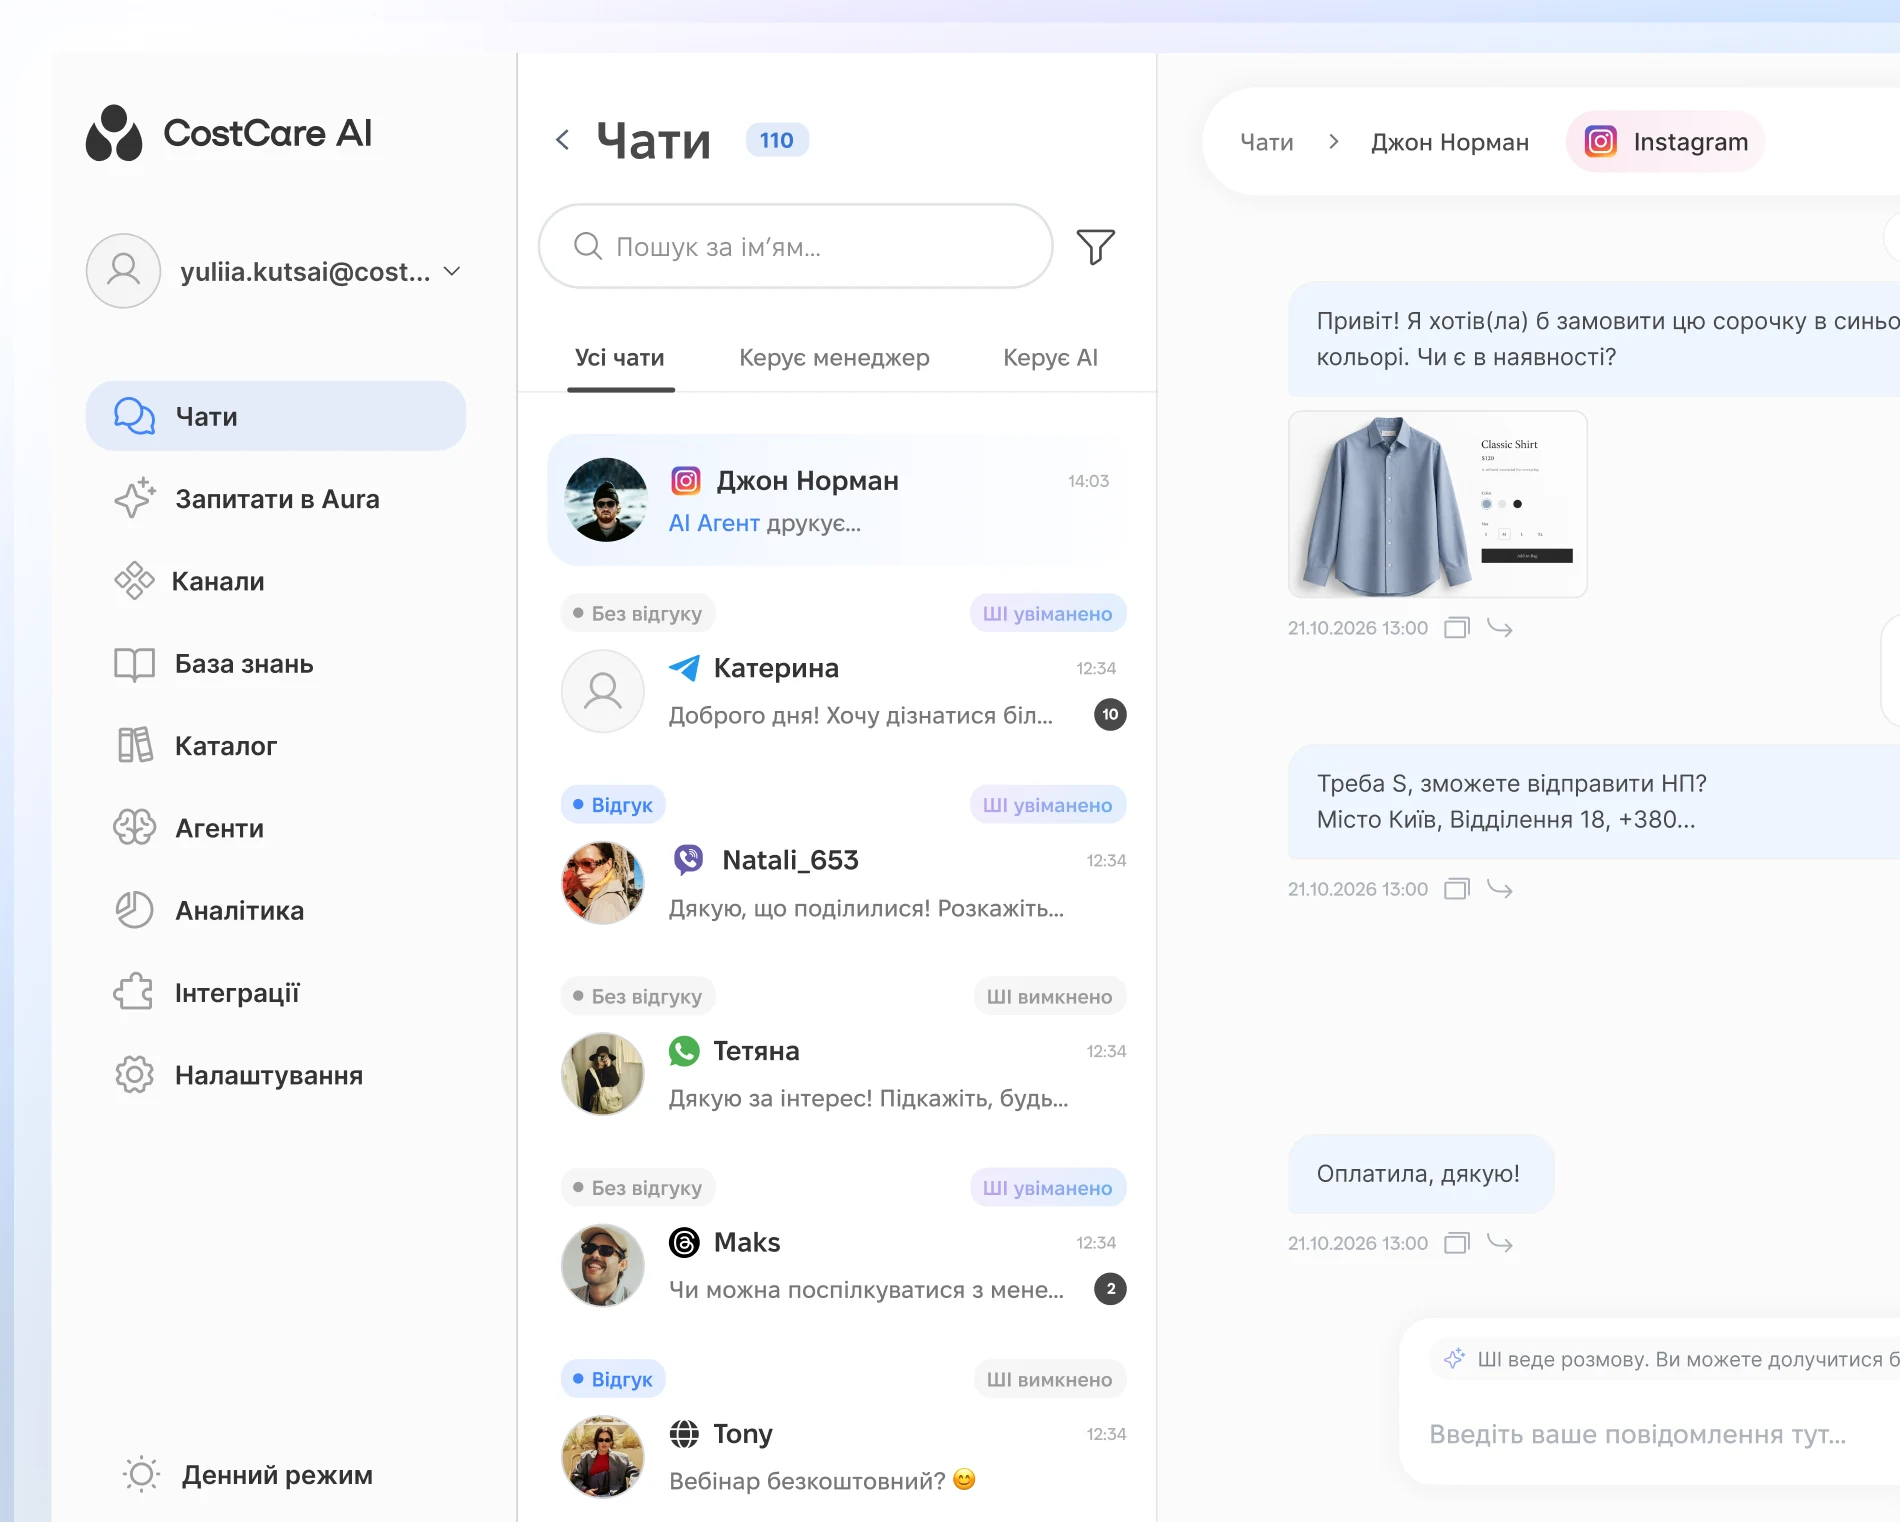This screenshot has height=1522, width=1900.
Task: Toggle Денний режим sun icon
Action: [x=141, y=1474]
